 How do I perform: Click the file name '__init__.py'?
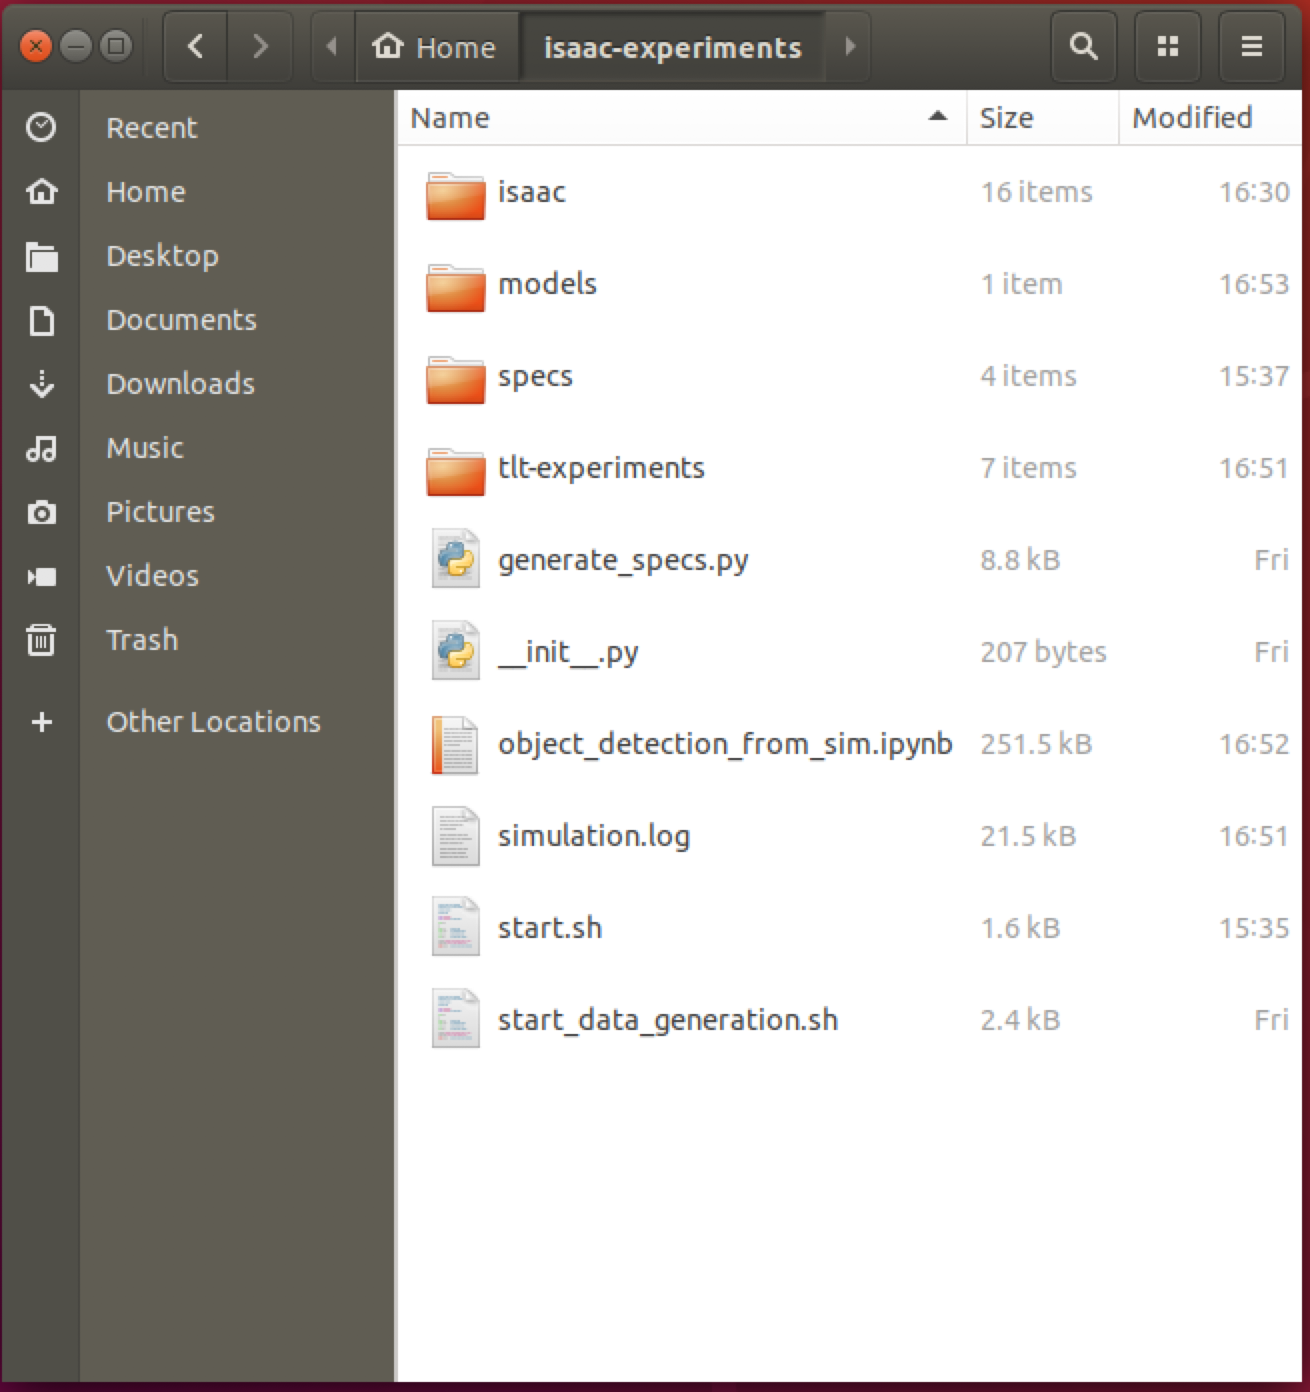(x=568, y=653)
